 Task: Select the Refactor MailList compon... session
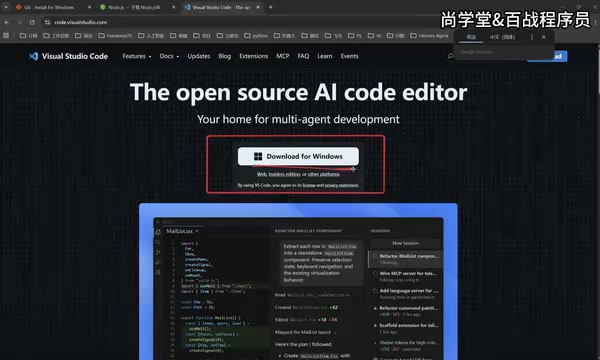[406, 259]
